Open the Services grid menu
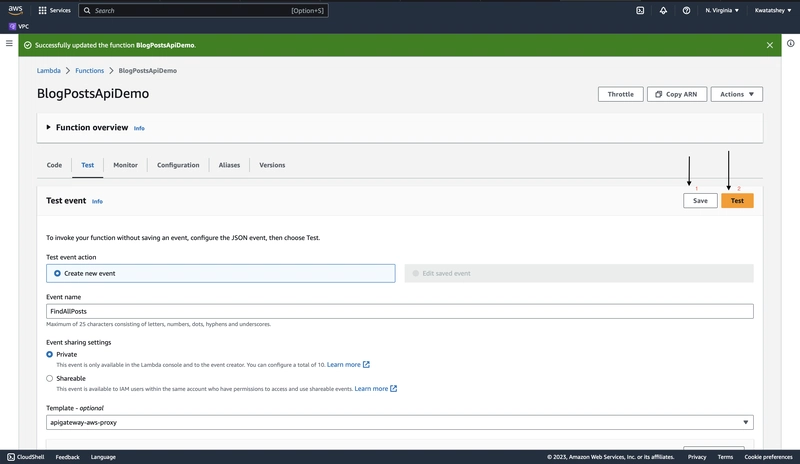This screenshot has height=464, width=800. [54, 10]
